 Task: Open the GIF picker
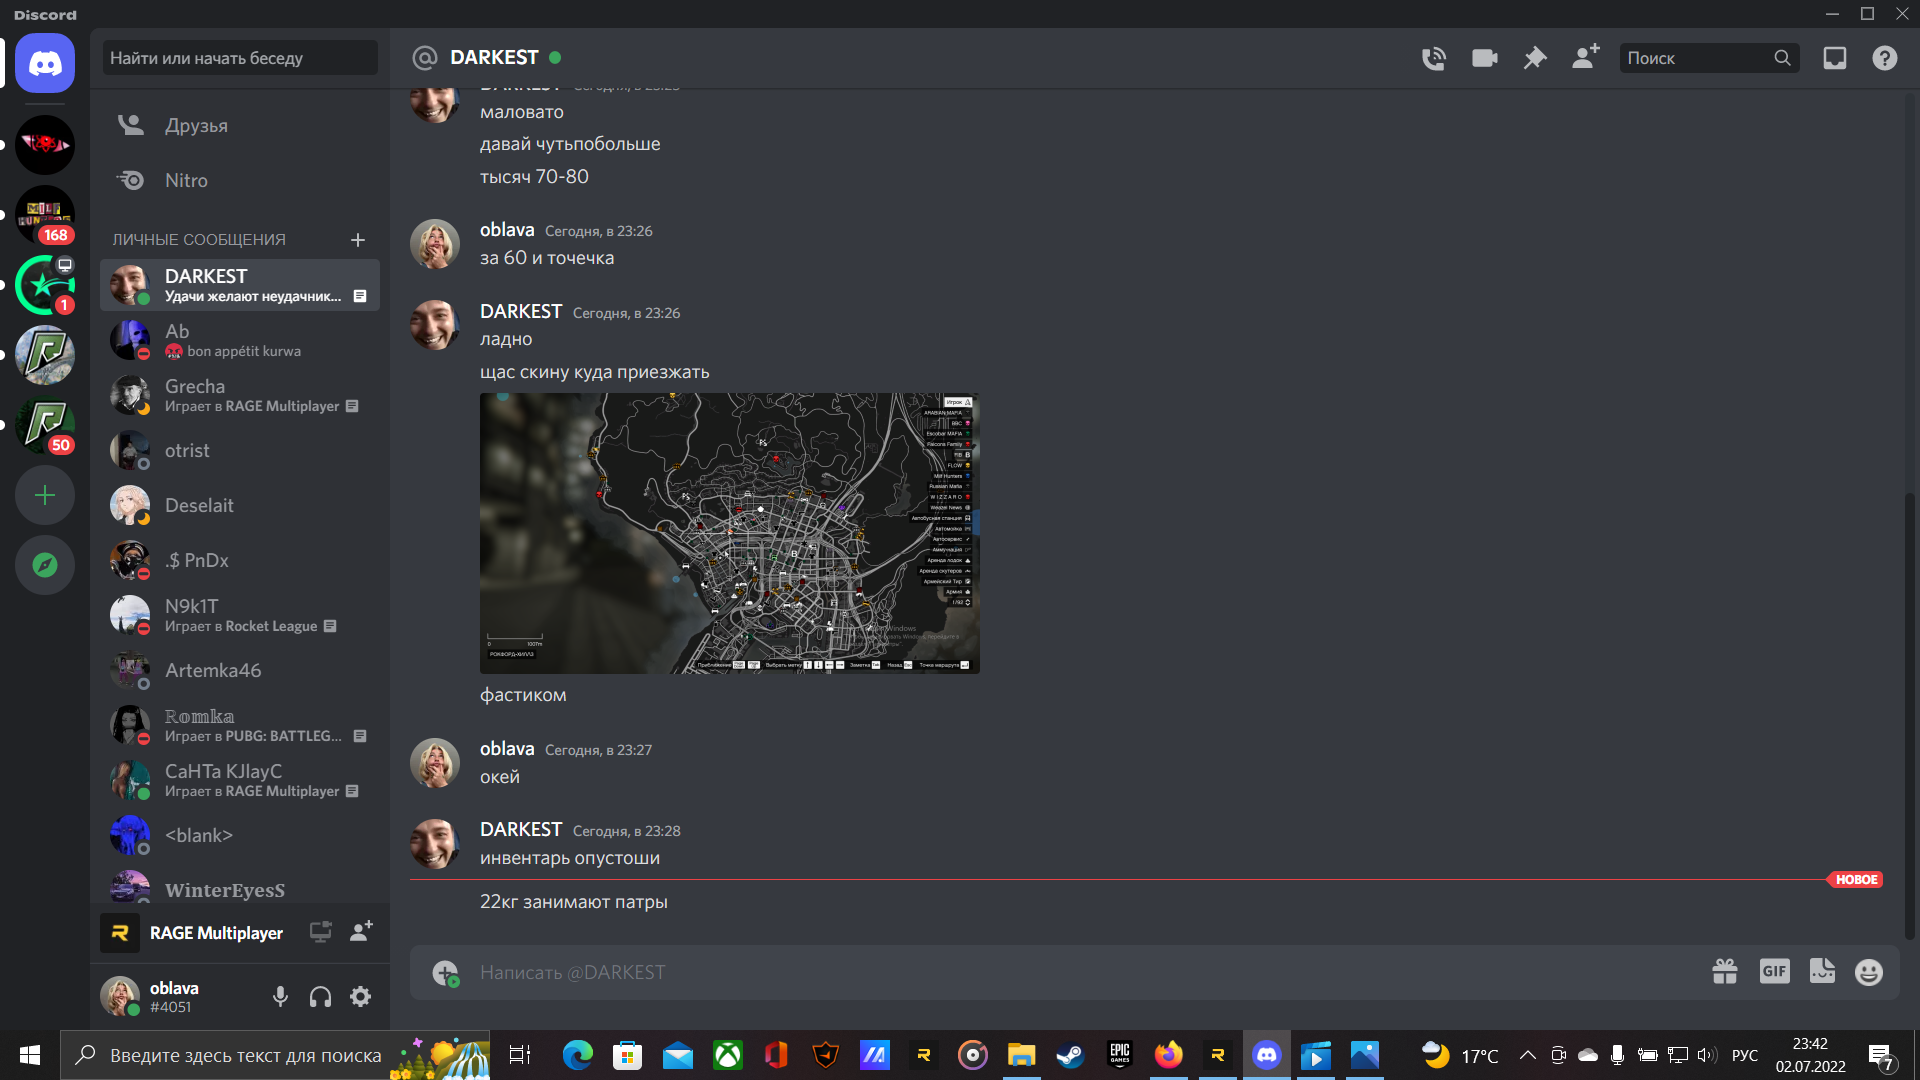coord(1775,971)
